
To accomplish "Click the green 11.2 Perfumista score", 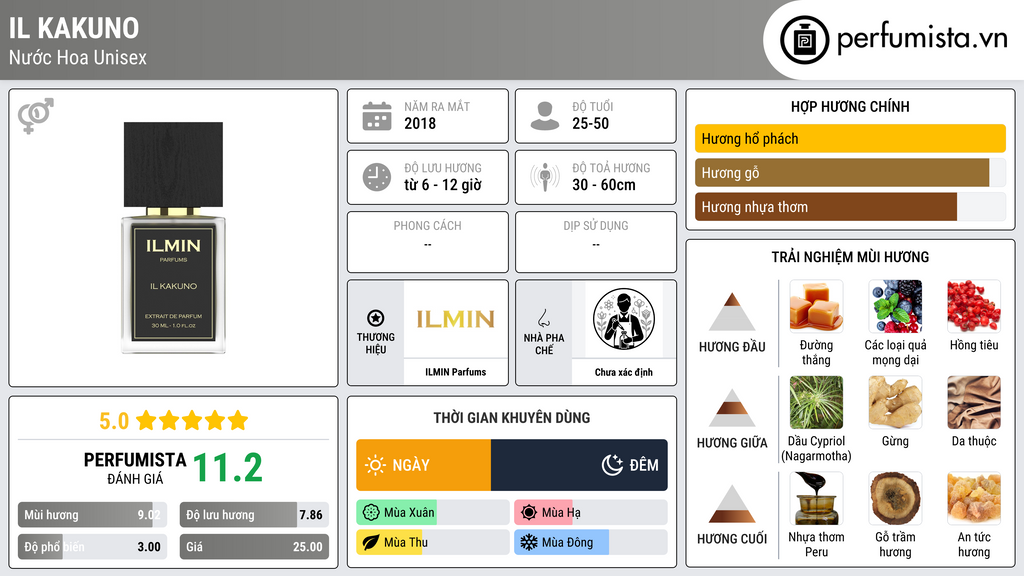I will pyautogui.click(x=228, y=468).
